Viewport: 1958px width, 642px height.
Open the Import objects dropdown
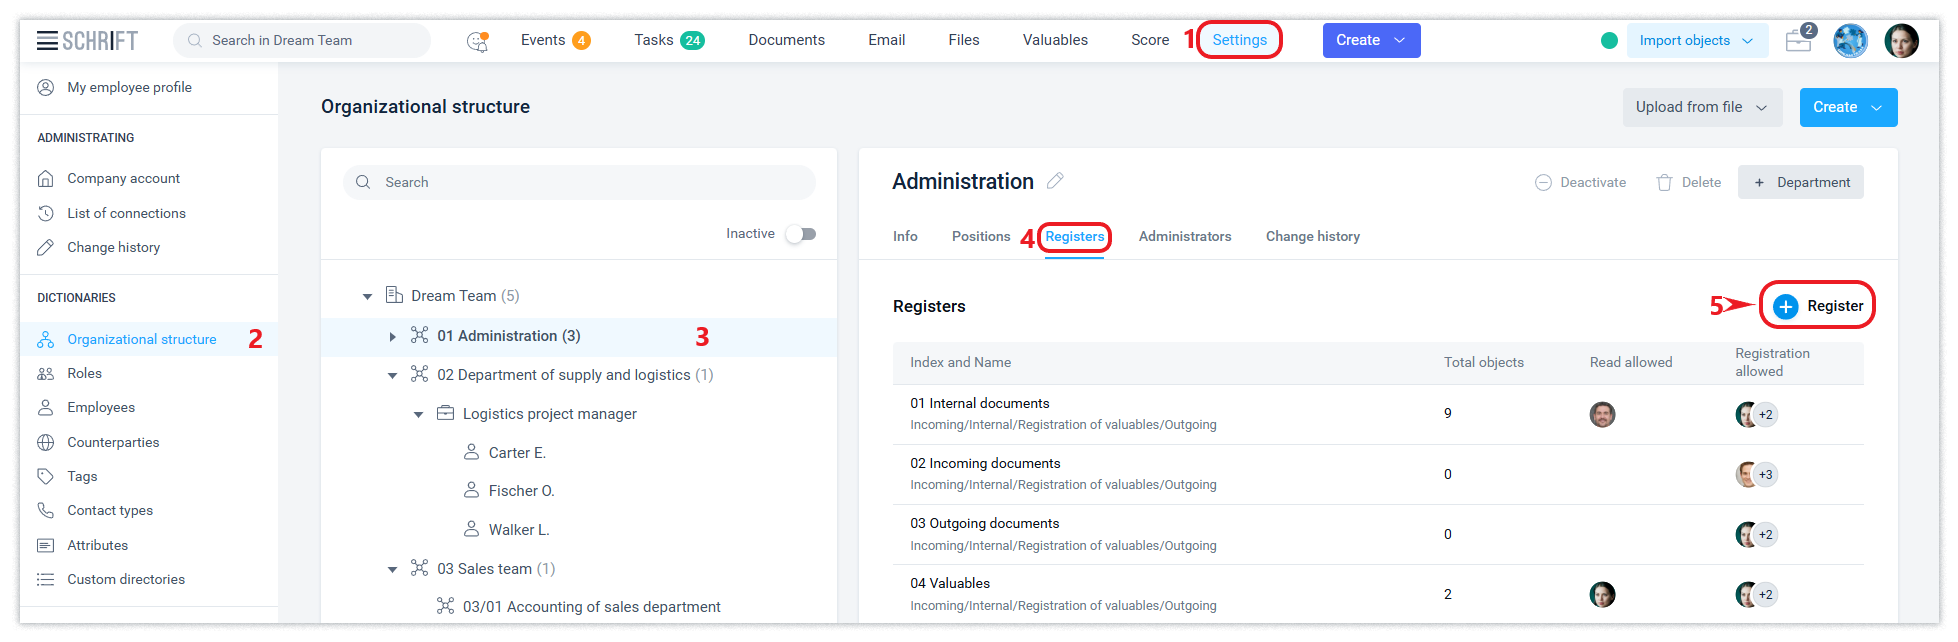[1696, 41]
